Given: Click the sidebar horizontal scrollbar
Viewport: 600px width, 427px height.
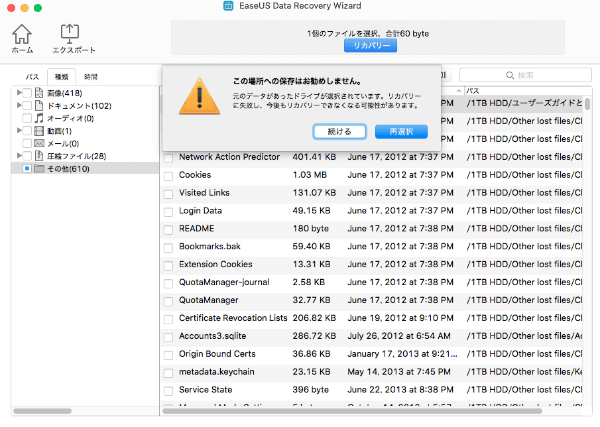Looking at the screenshot, I should (x=42, y=411).
